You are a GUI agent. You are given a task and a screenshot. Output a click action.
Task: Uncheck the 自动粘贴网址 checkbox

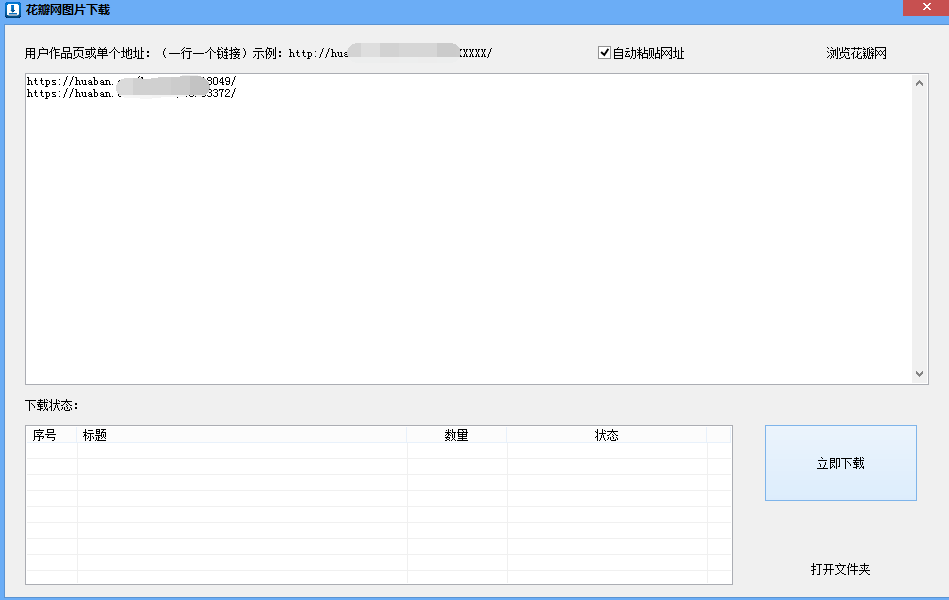(x=604, y=53)
